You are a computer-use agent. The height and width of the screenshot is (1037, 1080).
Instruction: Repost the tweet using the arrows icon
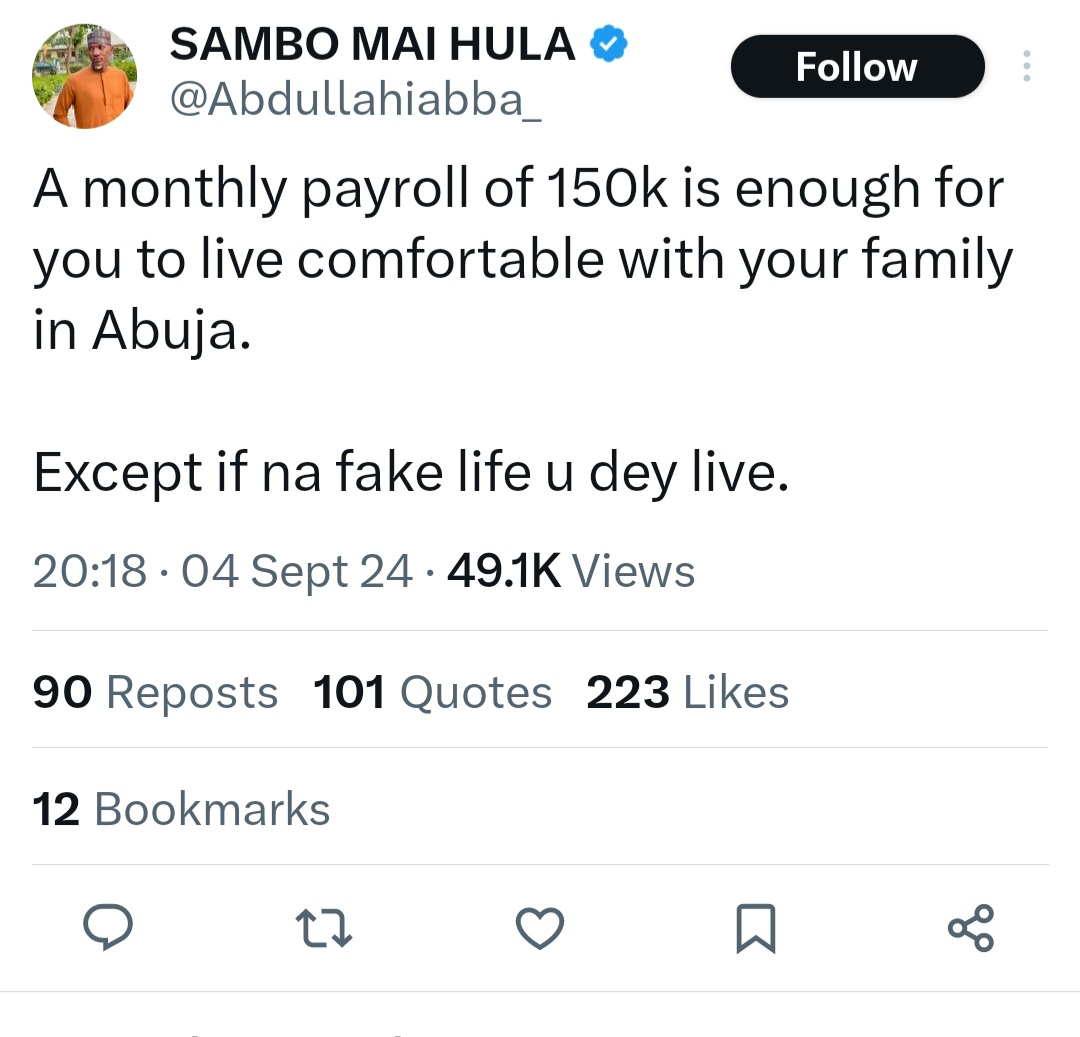[x=325, y=928]
